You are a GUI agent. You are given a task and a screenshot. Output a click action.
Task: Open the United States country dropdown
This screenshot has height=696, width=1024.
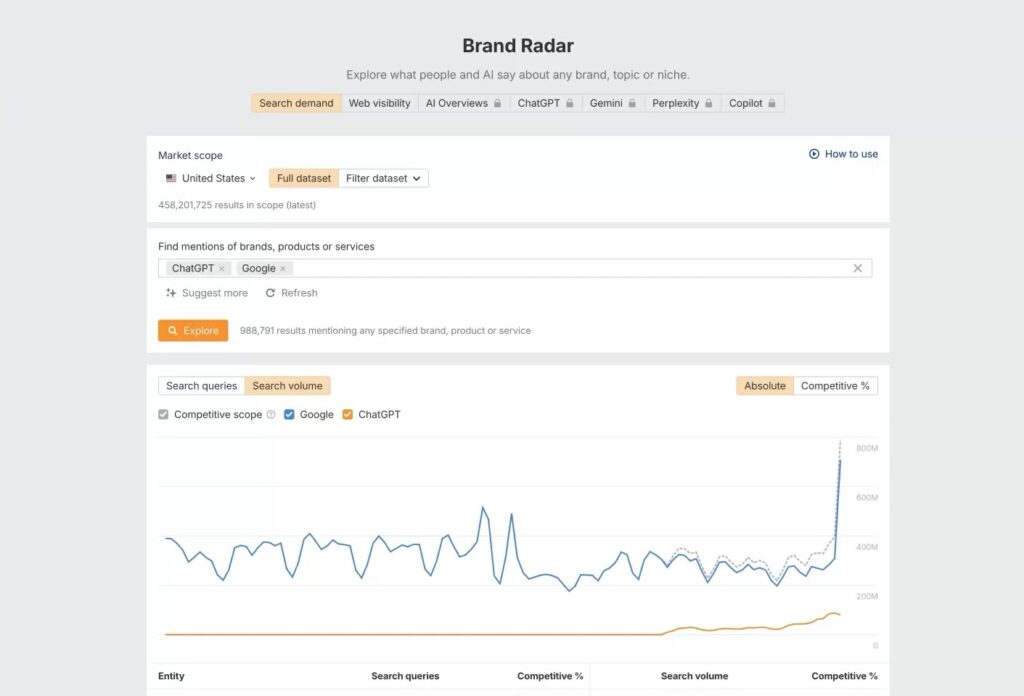(x=211, y=178)
